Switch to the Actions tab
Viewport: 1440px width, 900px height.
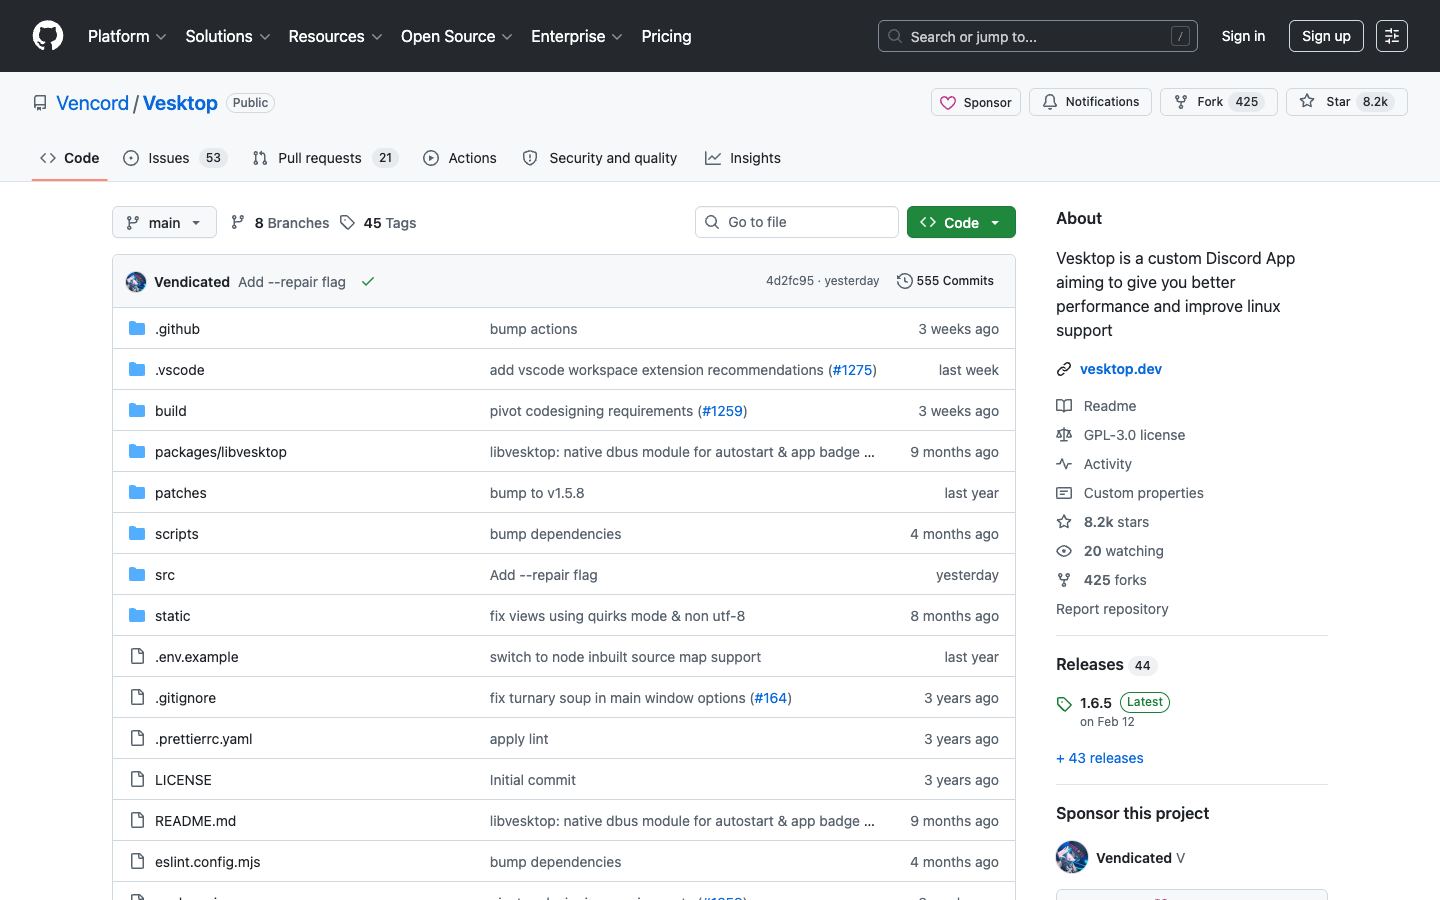pyautogui.click(x=460, y=158)
